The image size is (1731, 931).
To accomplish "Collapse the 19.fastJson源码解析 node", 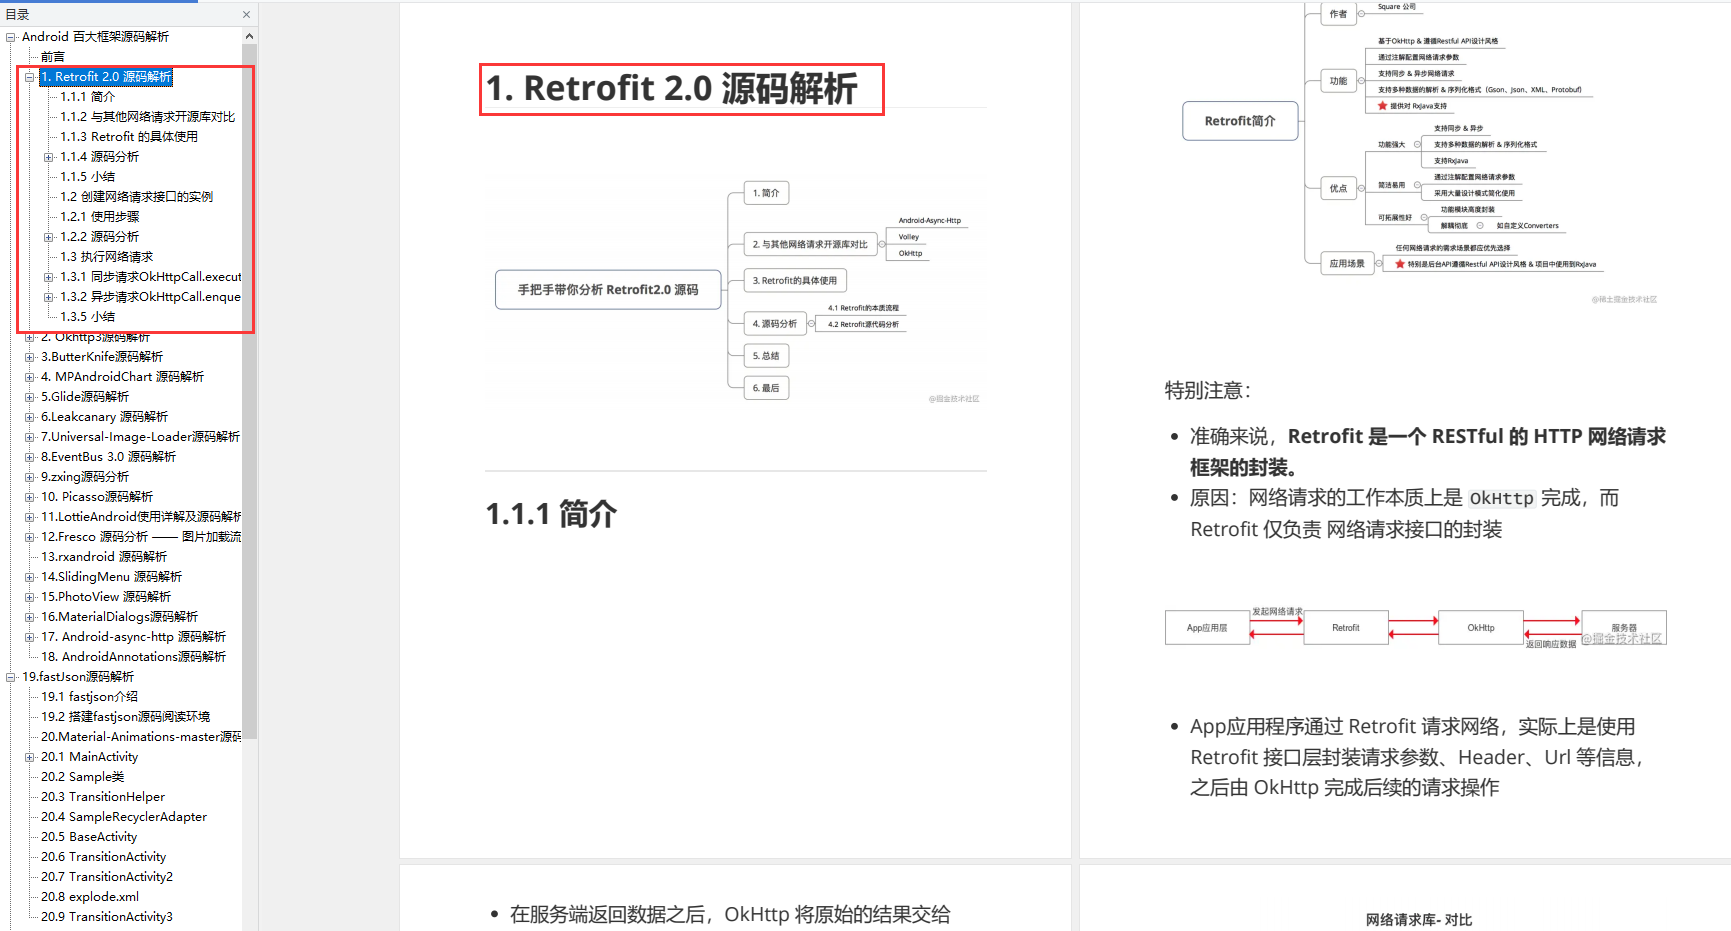I will tap(11, 677).
